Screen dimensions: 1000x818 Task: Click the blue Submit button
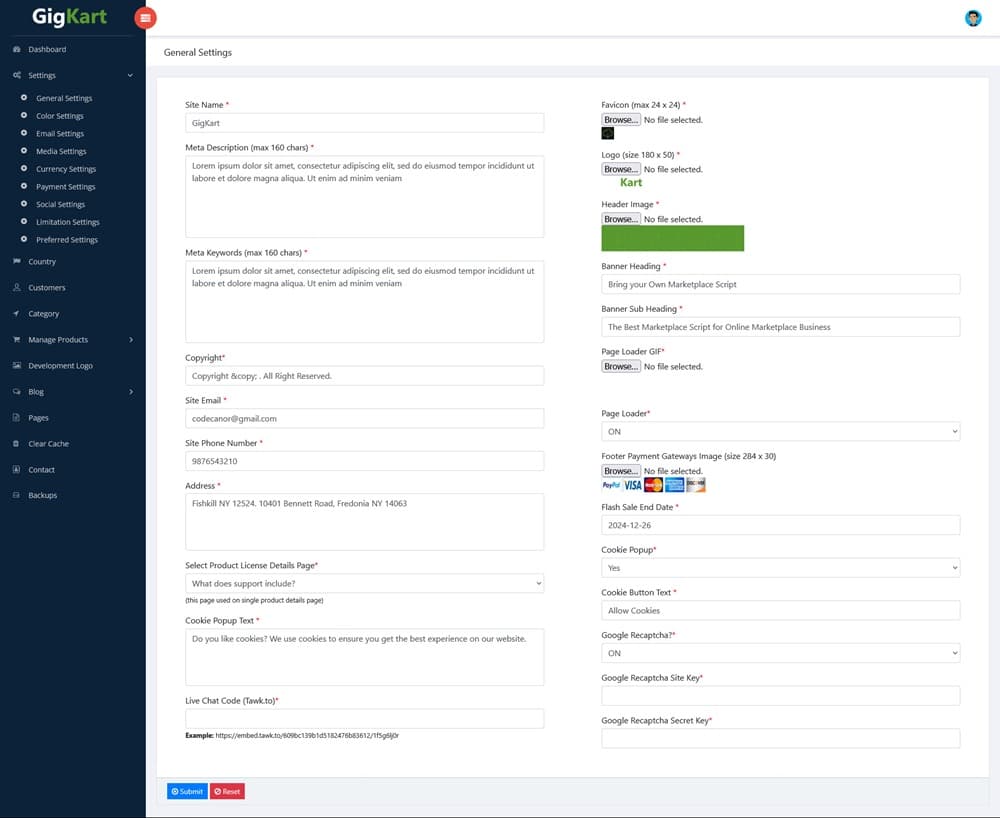[x=187, y=791]
